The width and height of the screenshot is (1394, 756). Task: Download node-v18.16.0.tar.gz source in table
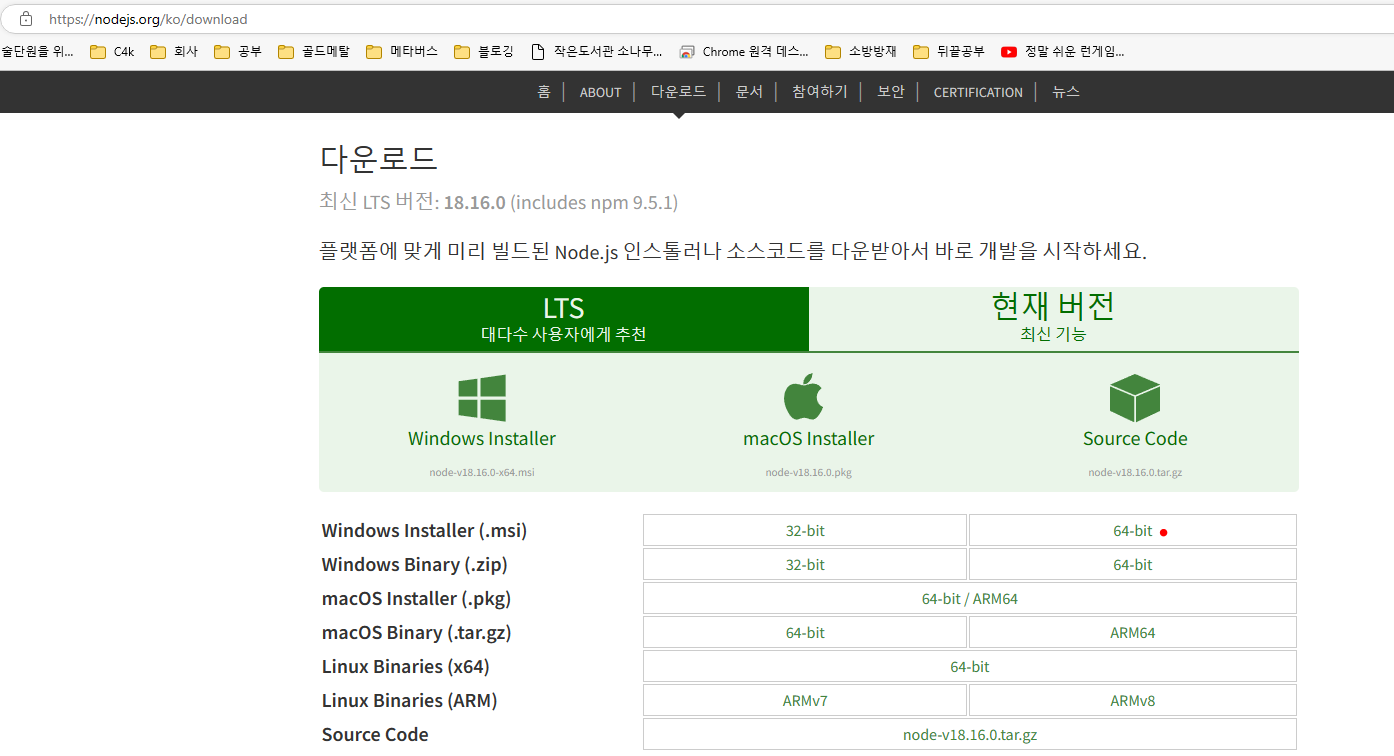[970, 735]
